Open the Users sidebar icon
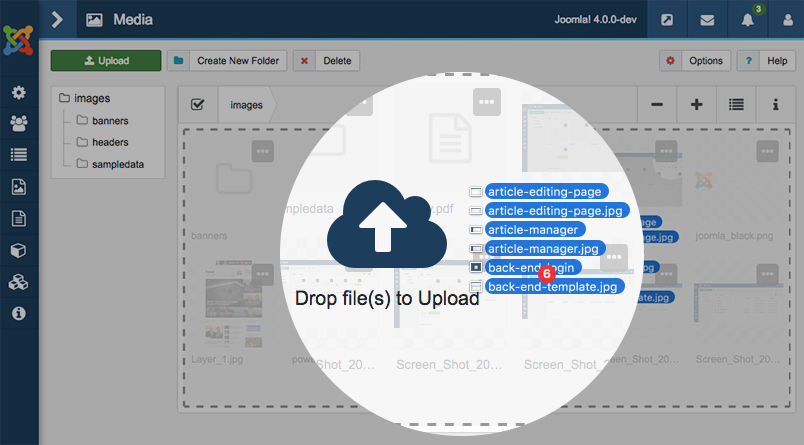804x445 pixels. click(18, 123)
